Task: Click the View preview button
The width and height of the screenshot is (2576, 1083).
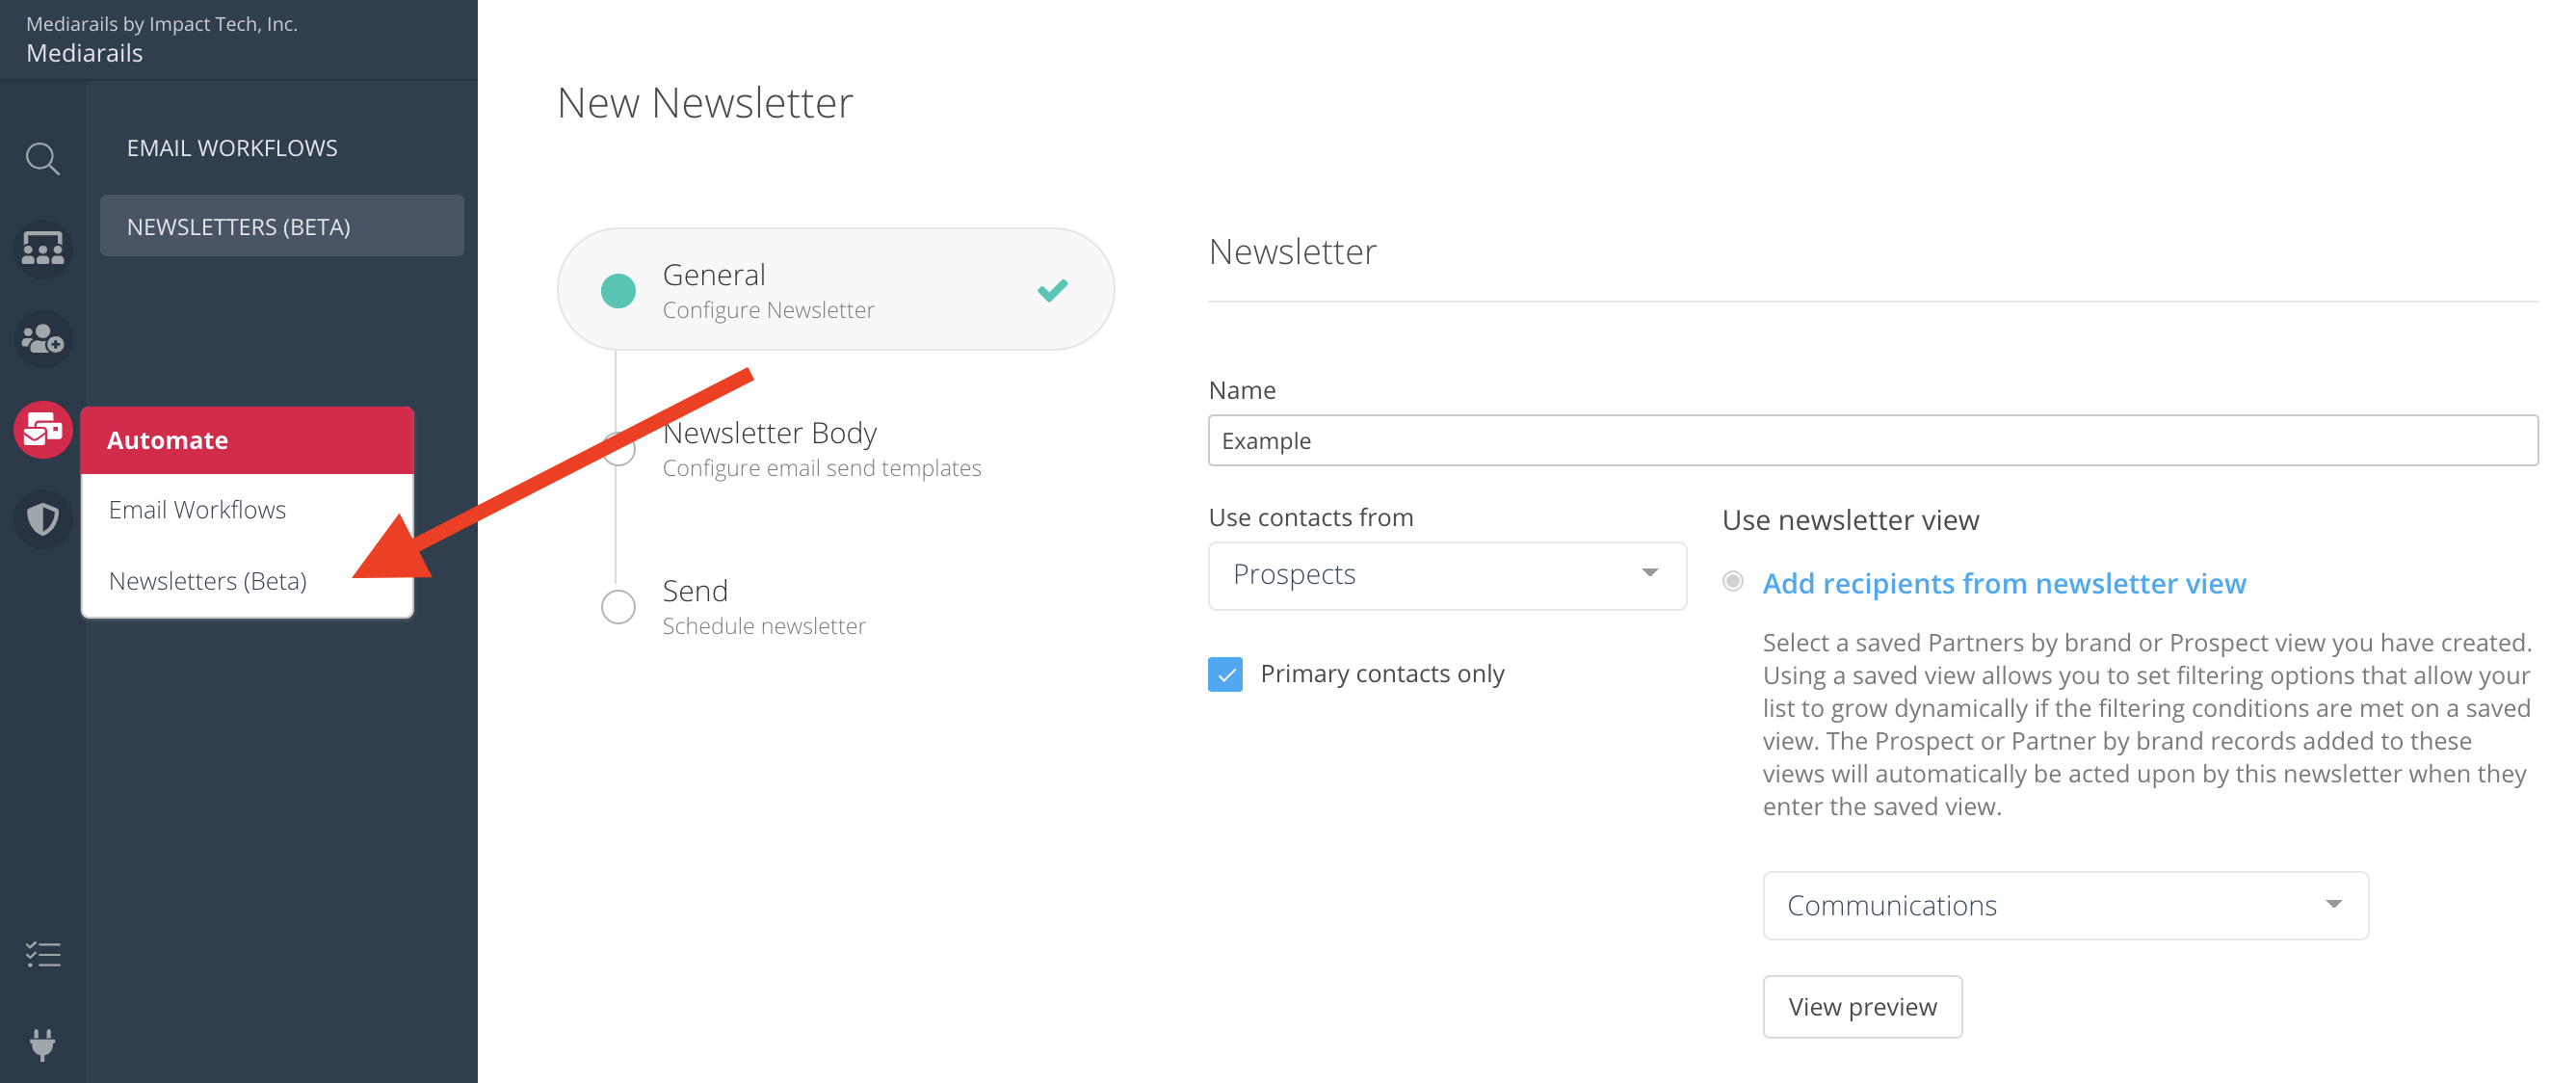Action: 1862,1006
